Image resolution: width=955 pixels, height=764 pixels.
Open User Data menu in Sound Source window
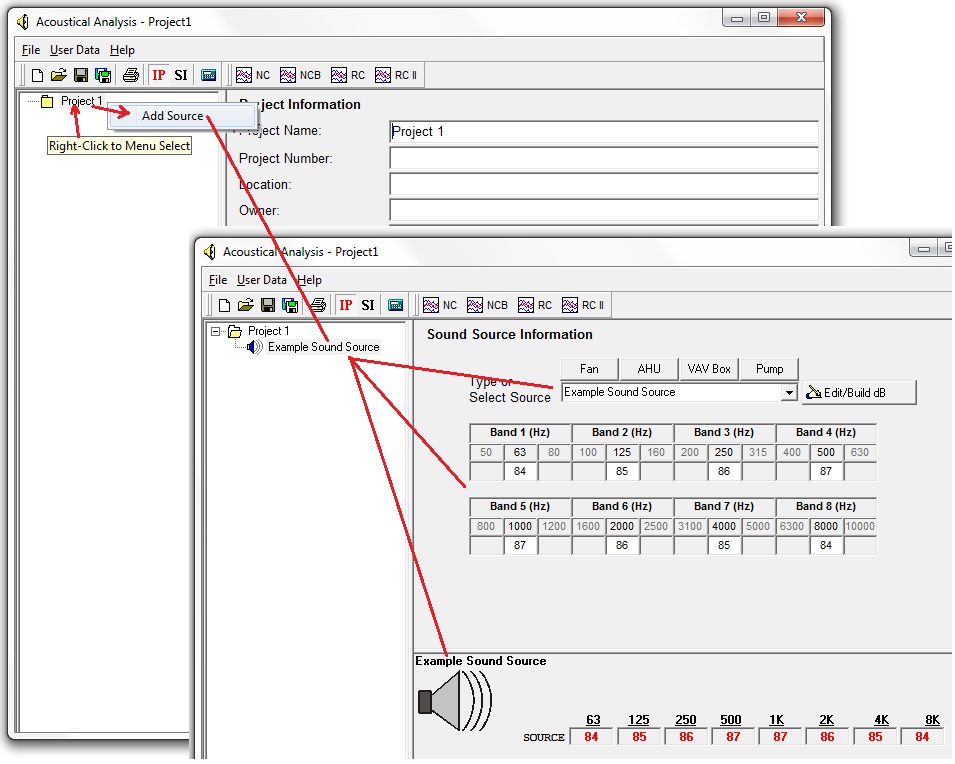[262, 280]
